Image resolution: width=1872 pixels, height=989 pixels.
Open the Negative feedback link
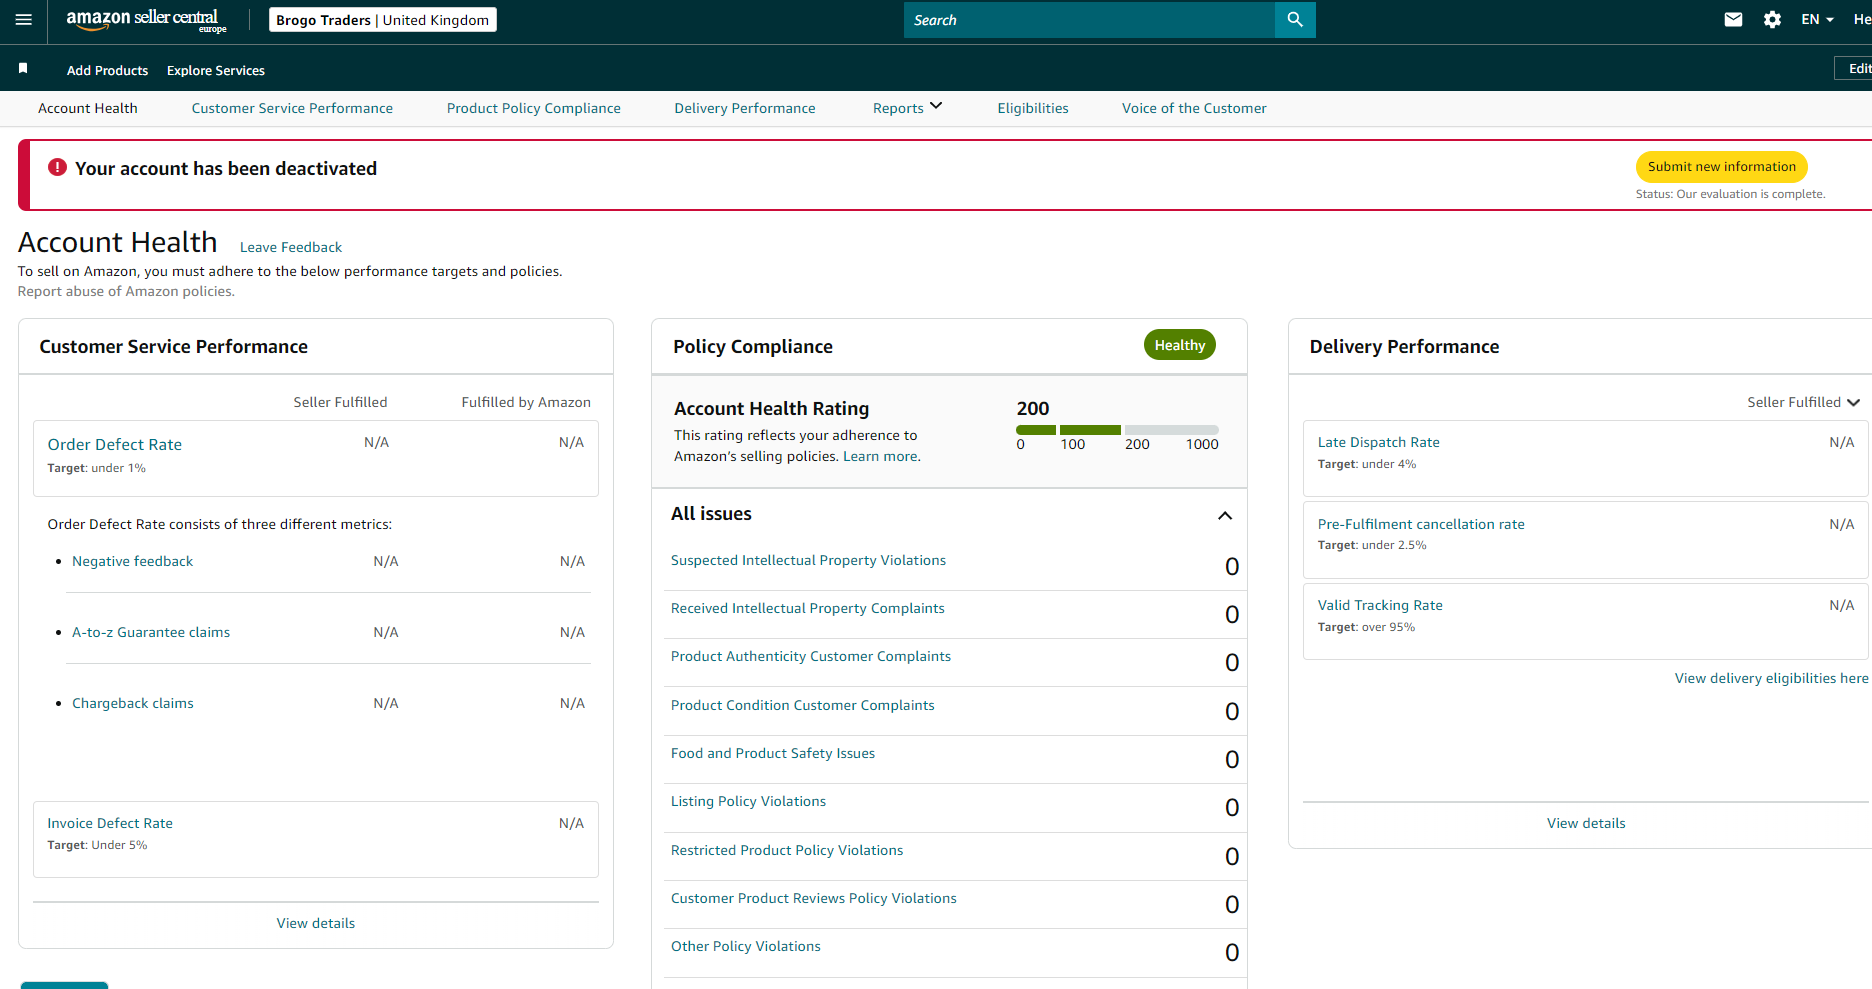133,561
